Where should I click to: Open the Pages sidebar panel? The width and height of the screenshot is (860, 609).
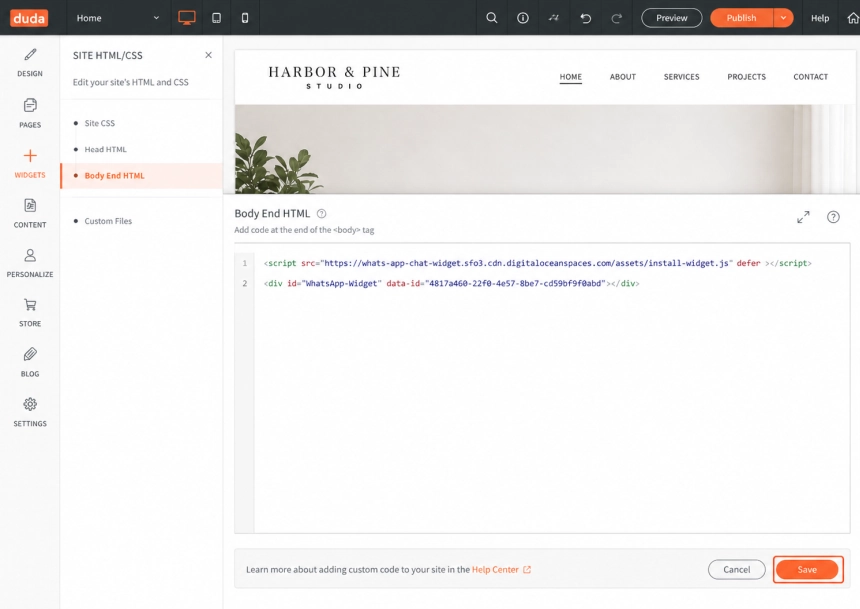tap(30, 114)
